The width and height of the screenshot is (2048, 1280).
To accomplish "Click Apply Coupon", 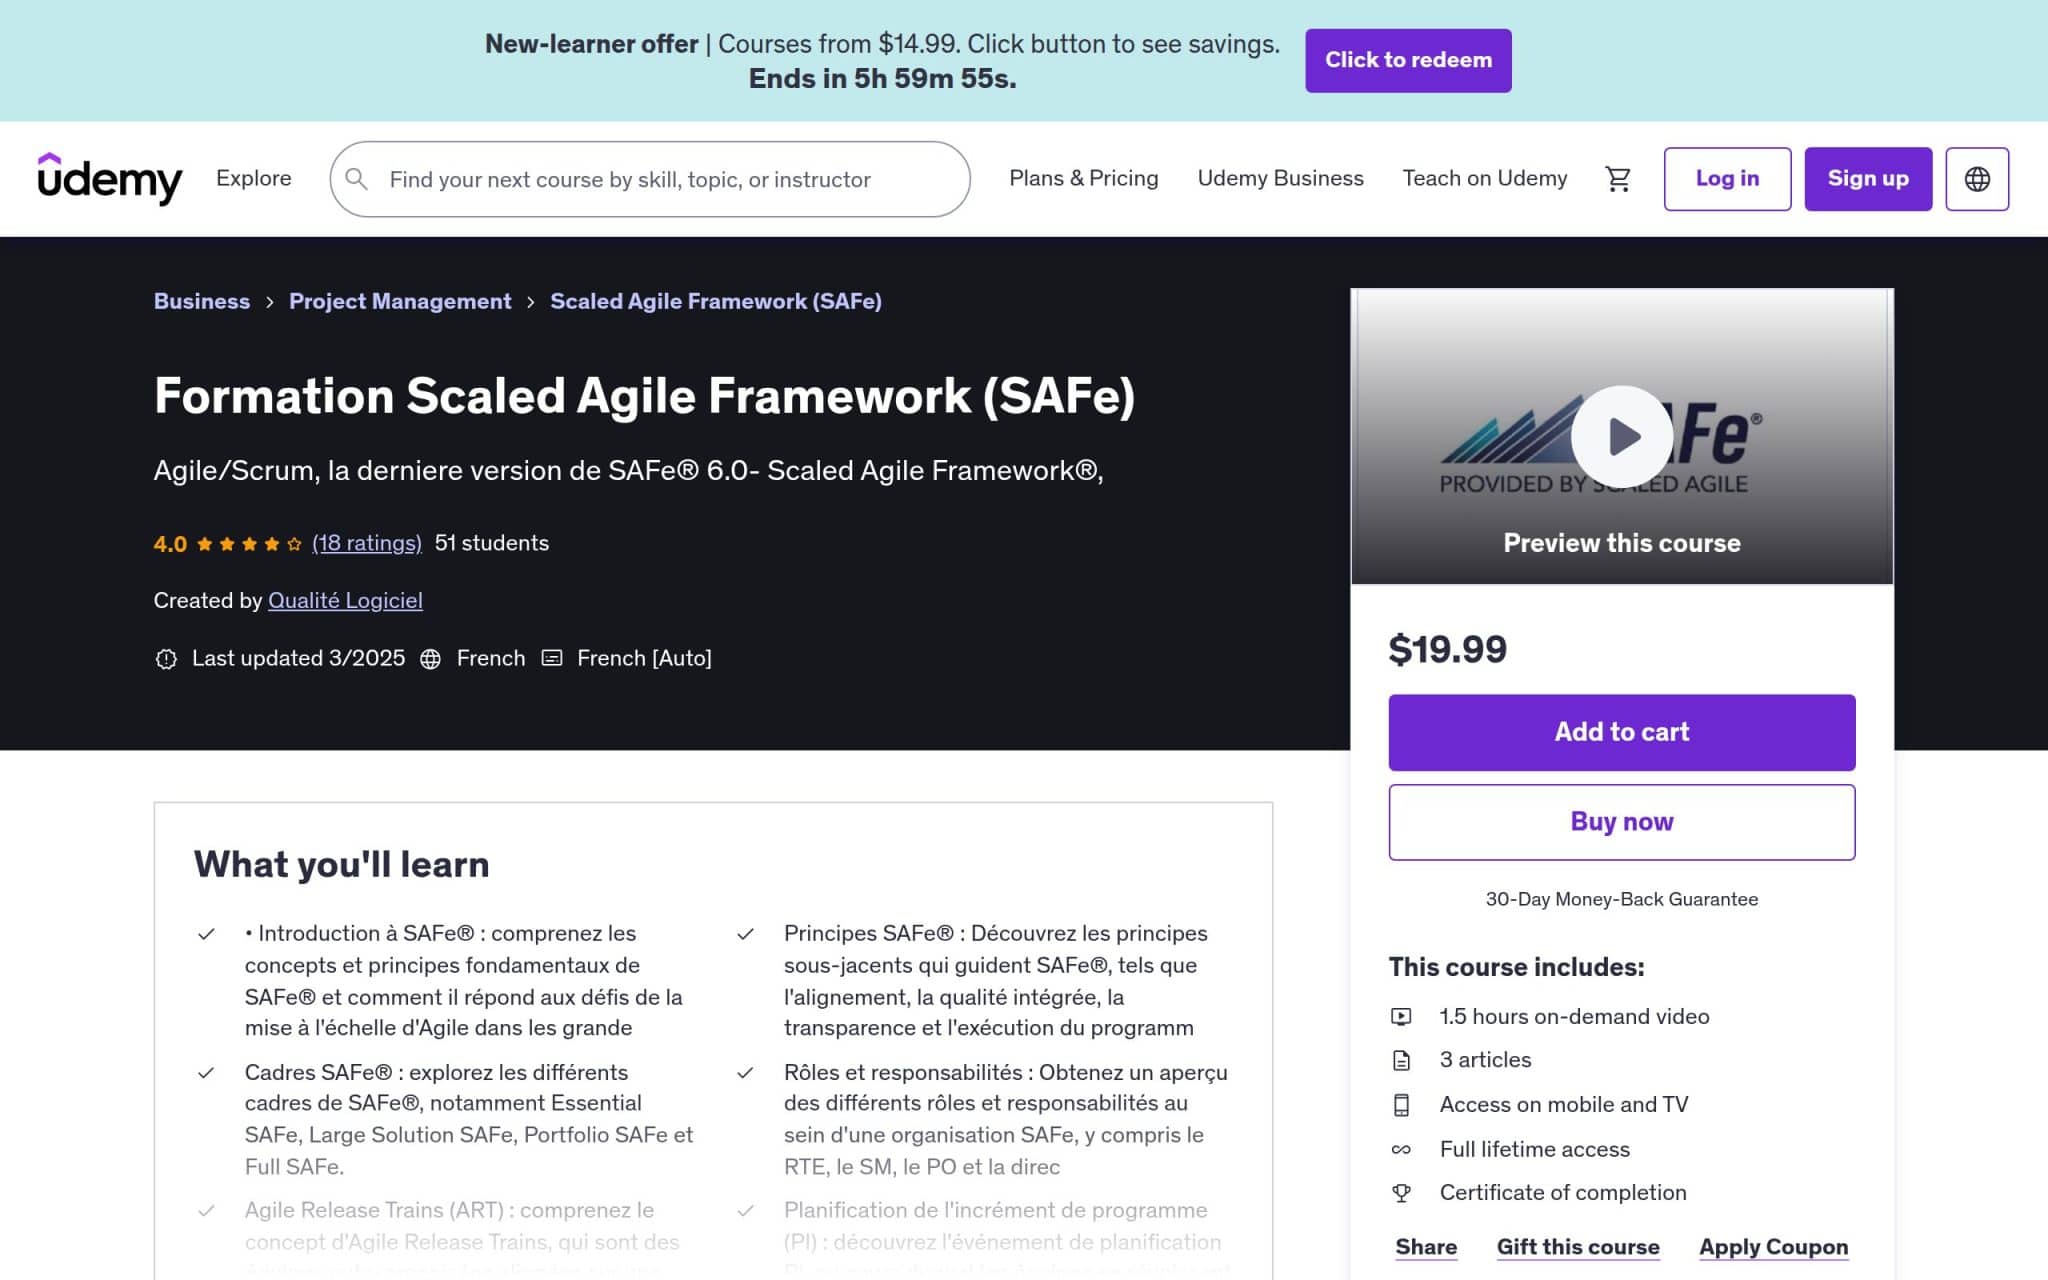I will (1773, 1247).
